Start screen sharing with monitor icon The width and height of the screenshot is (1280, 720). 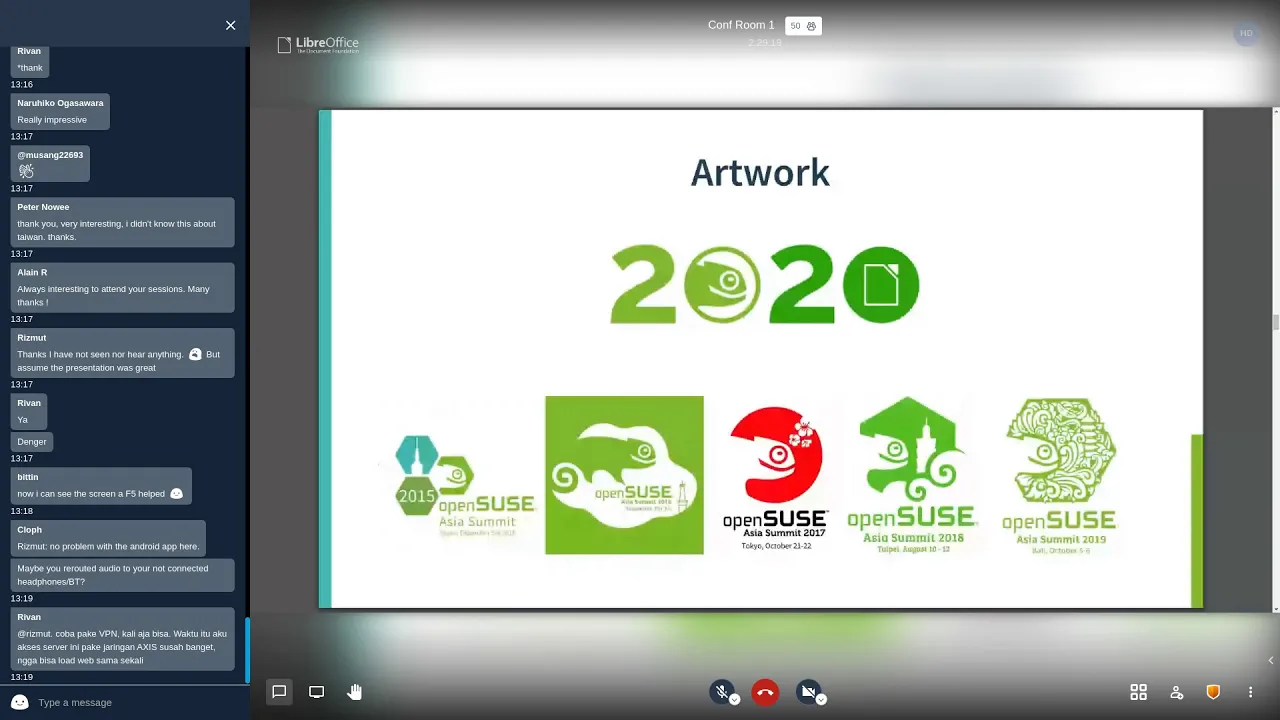(x=317, y=692)
